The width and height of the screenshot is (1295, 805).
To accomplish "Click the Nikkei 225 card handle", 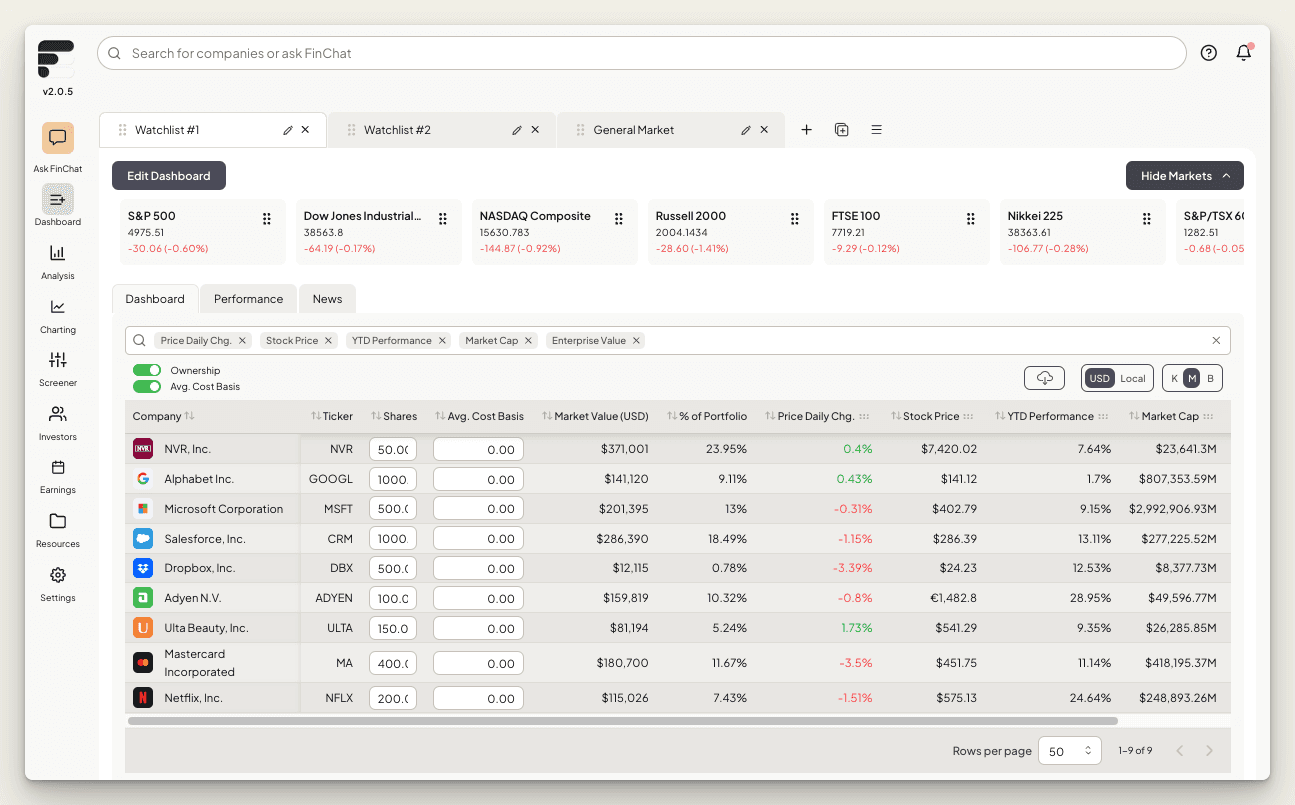I will [1147, 219].
